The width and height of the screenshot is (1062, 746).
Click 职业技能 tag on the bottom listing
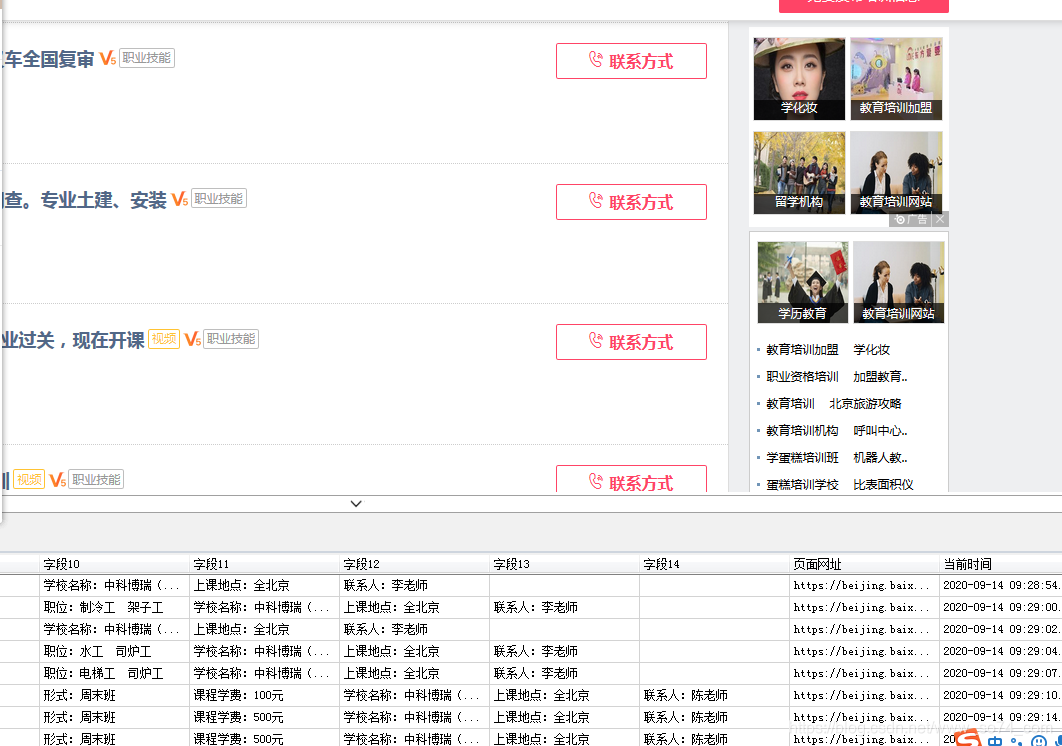(96, 480)
